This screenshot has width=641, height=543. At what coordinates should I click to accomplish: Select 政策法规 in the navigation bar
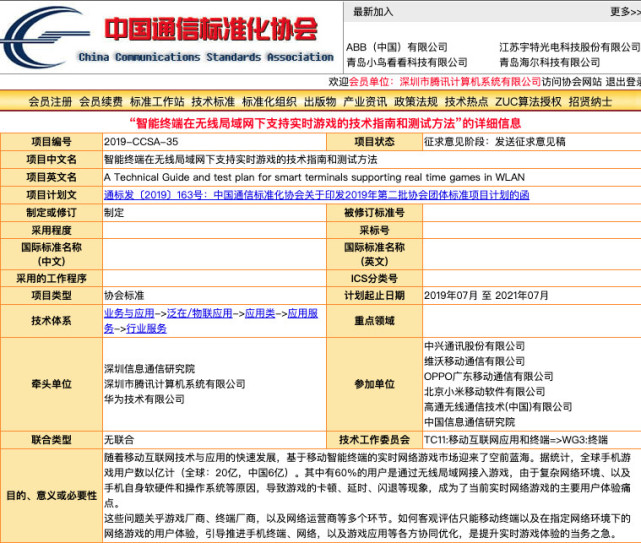[x=416, y=102]
